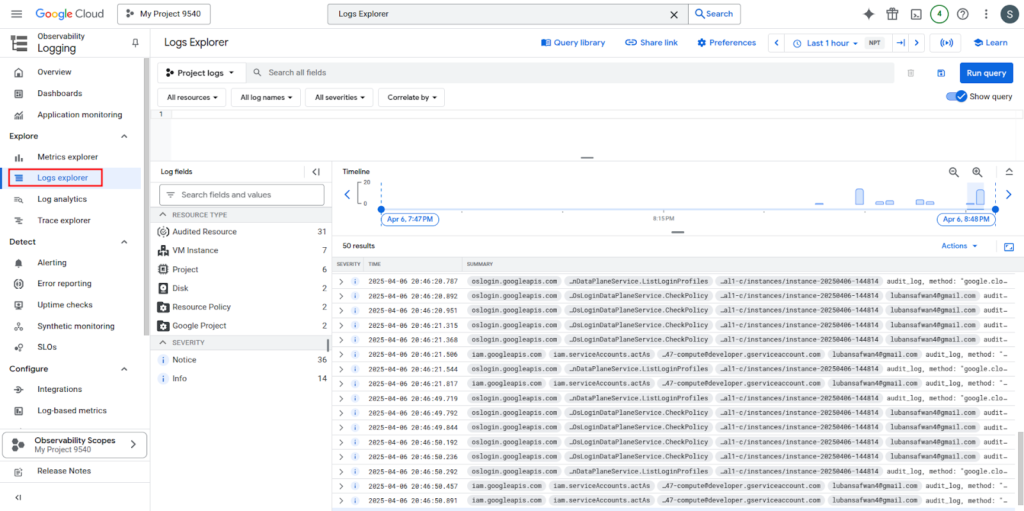Collapse the Log fields panel
The width and height of the screenshot is (1024, 511).
click(x=316, y=172)
